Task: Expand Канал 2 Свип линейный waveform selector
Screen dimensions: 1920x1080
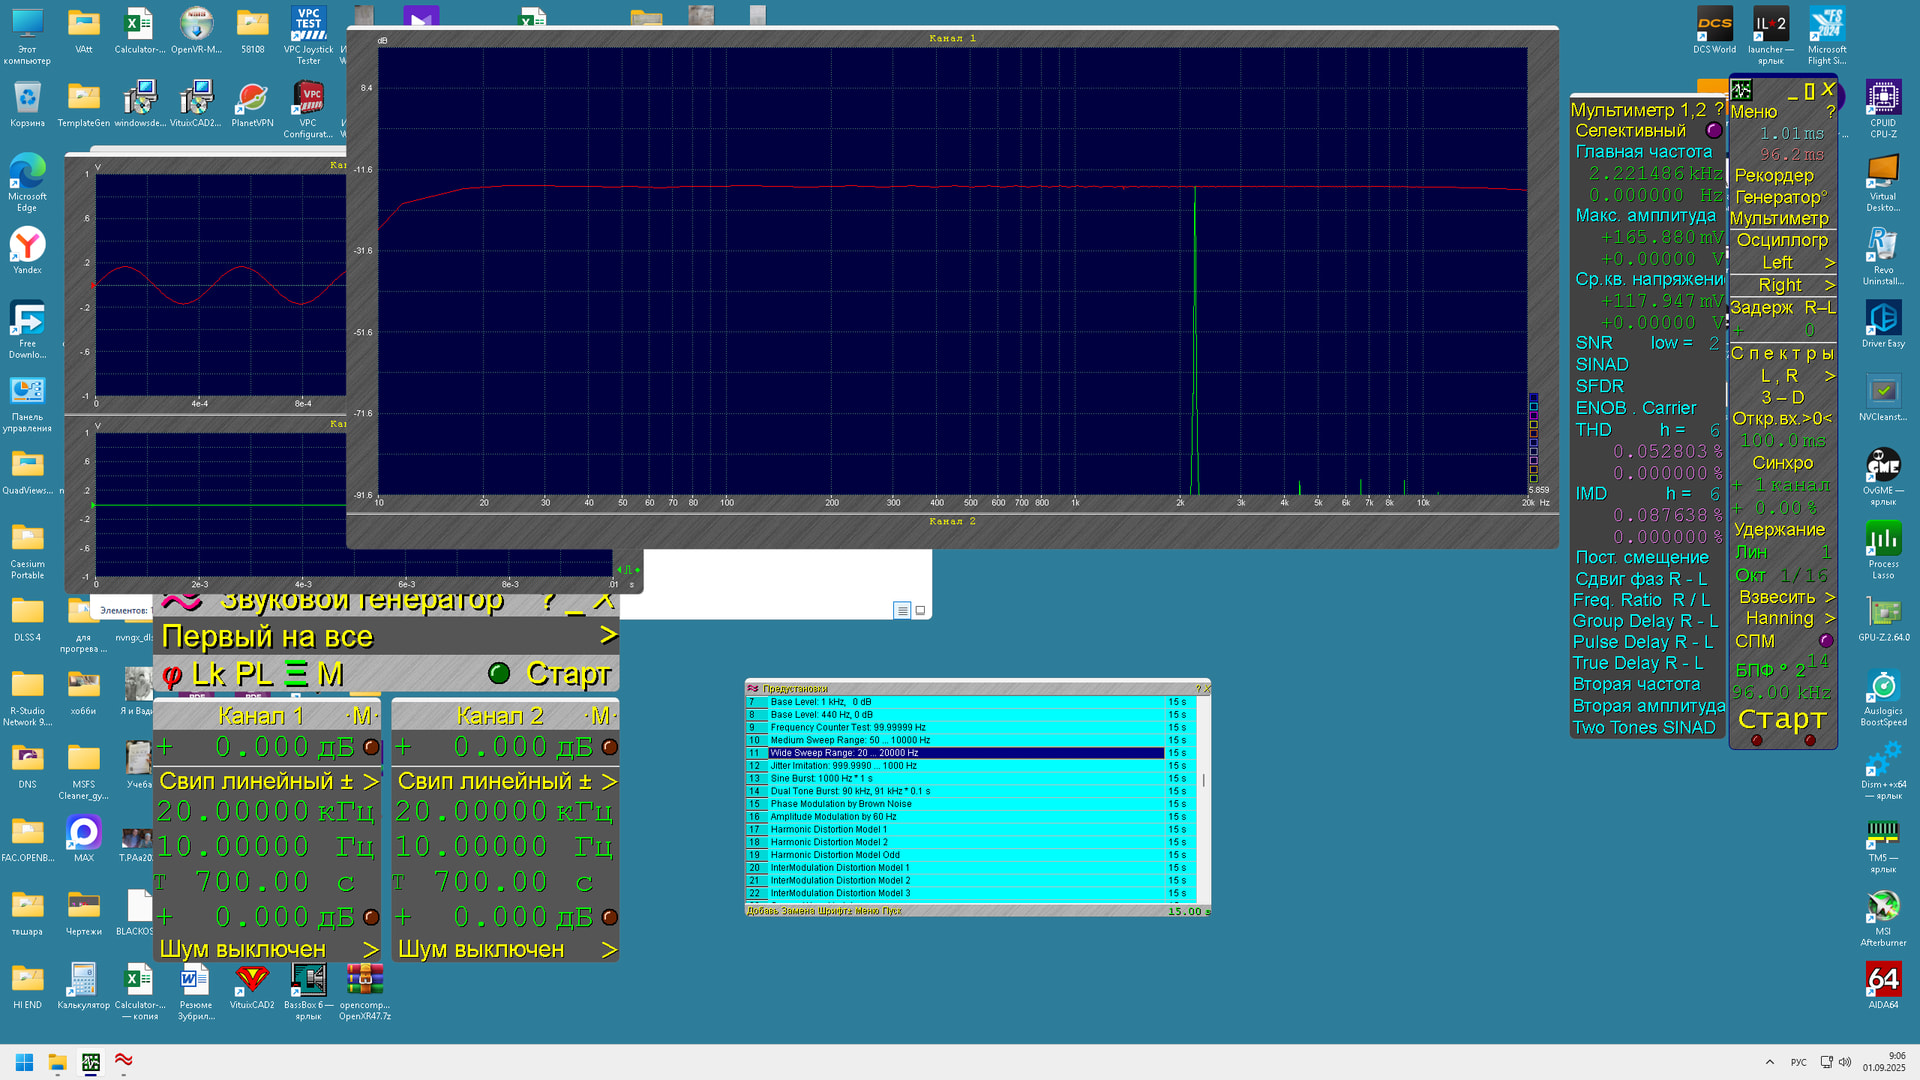Action: tap(608, 781)
